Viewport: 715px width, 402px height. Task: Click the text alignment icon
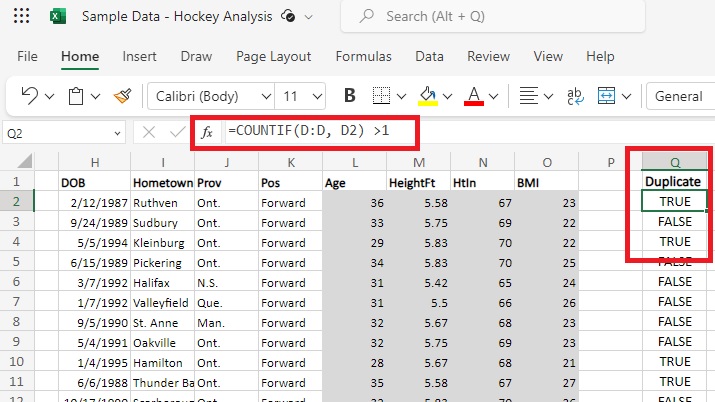click(528, 96)
